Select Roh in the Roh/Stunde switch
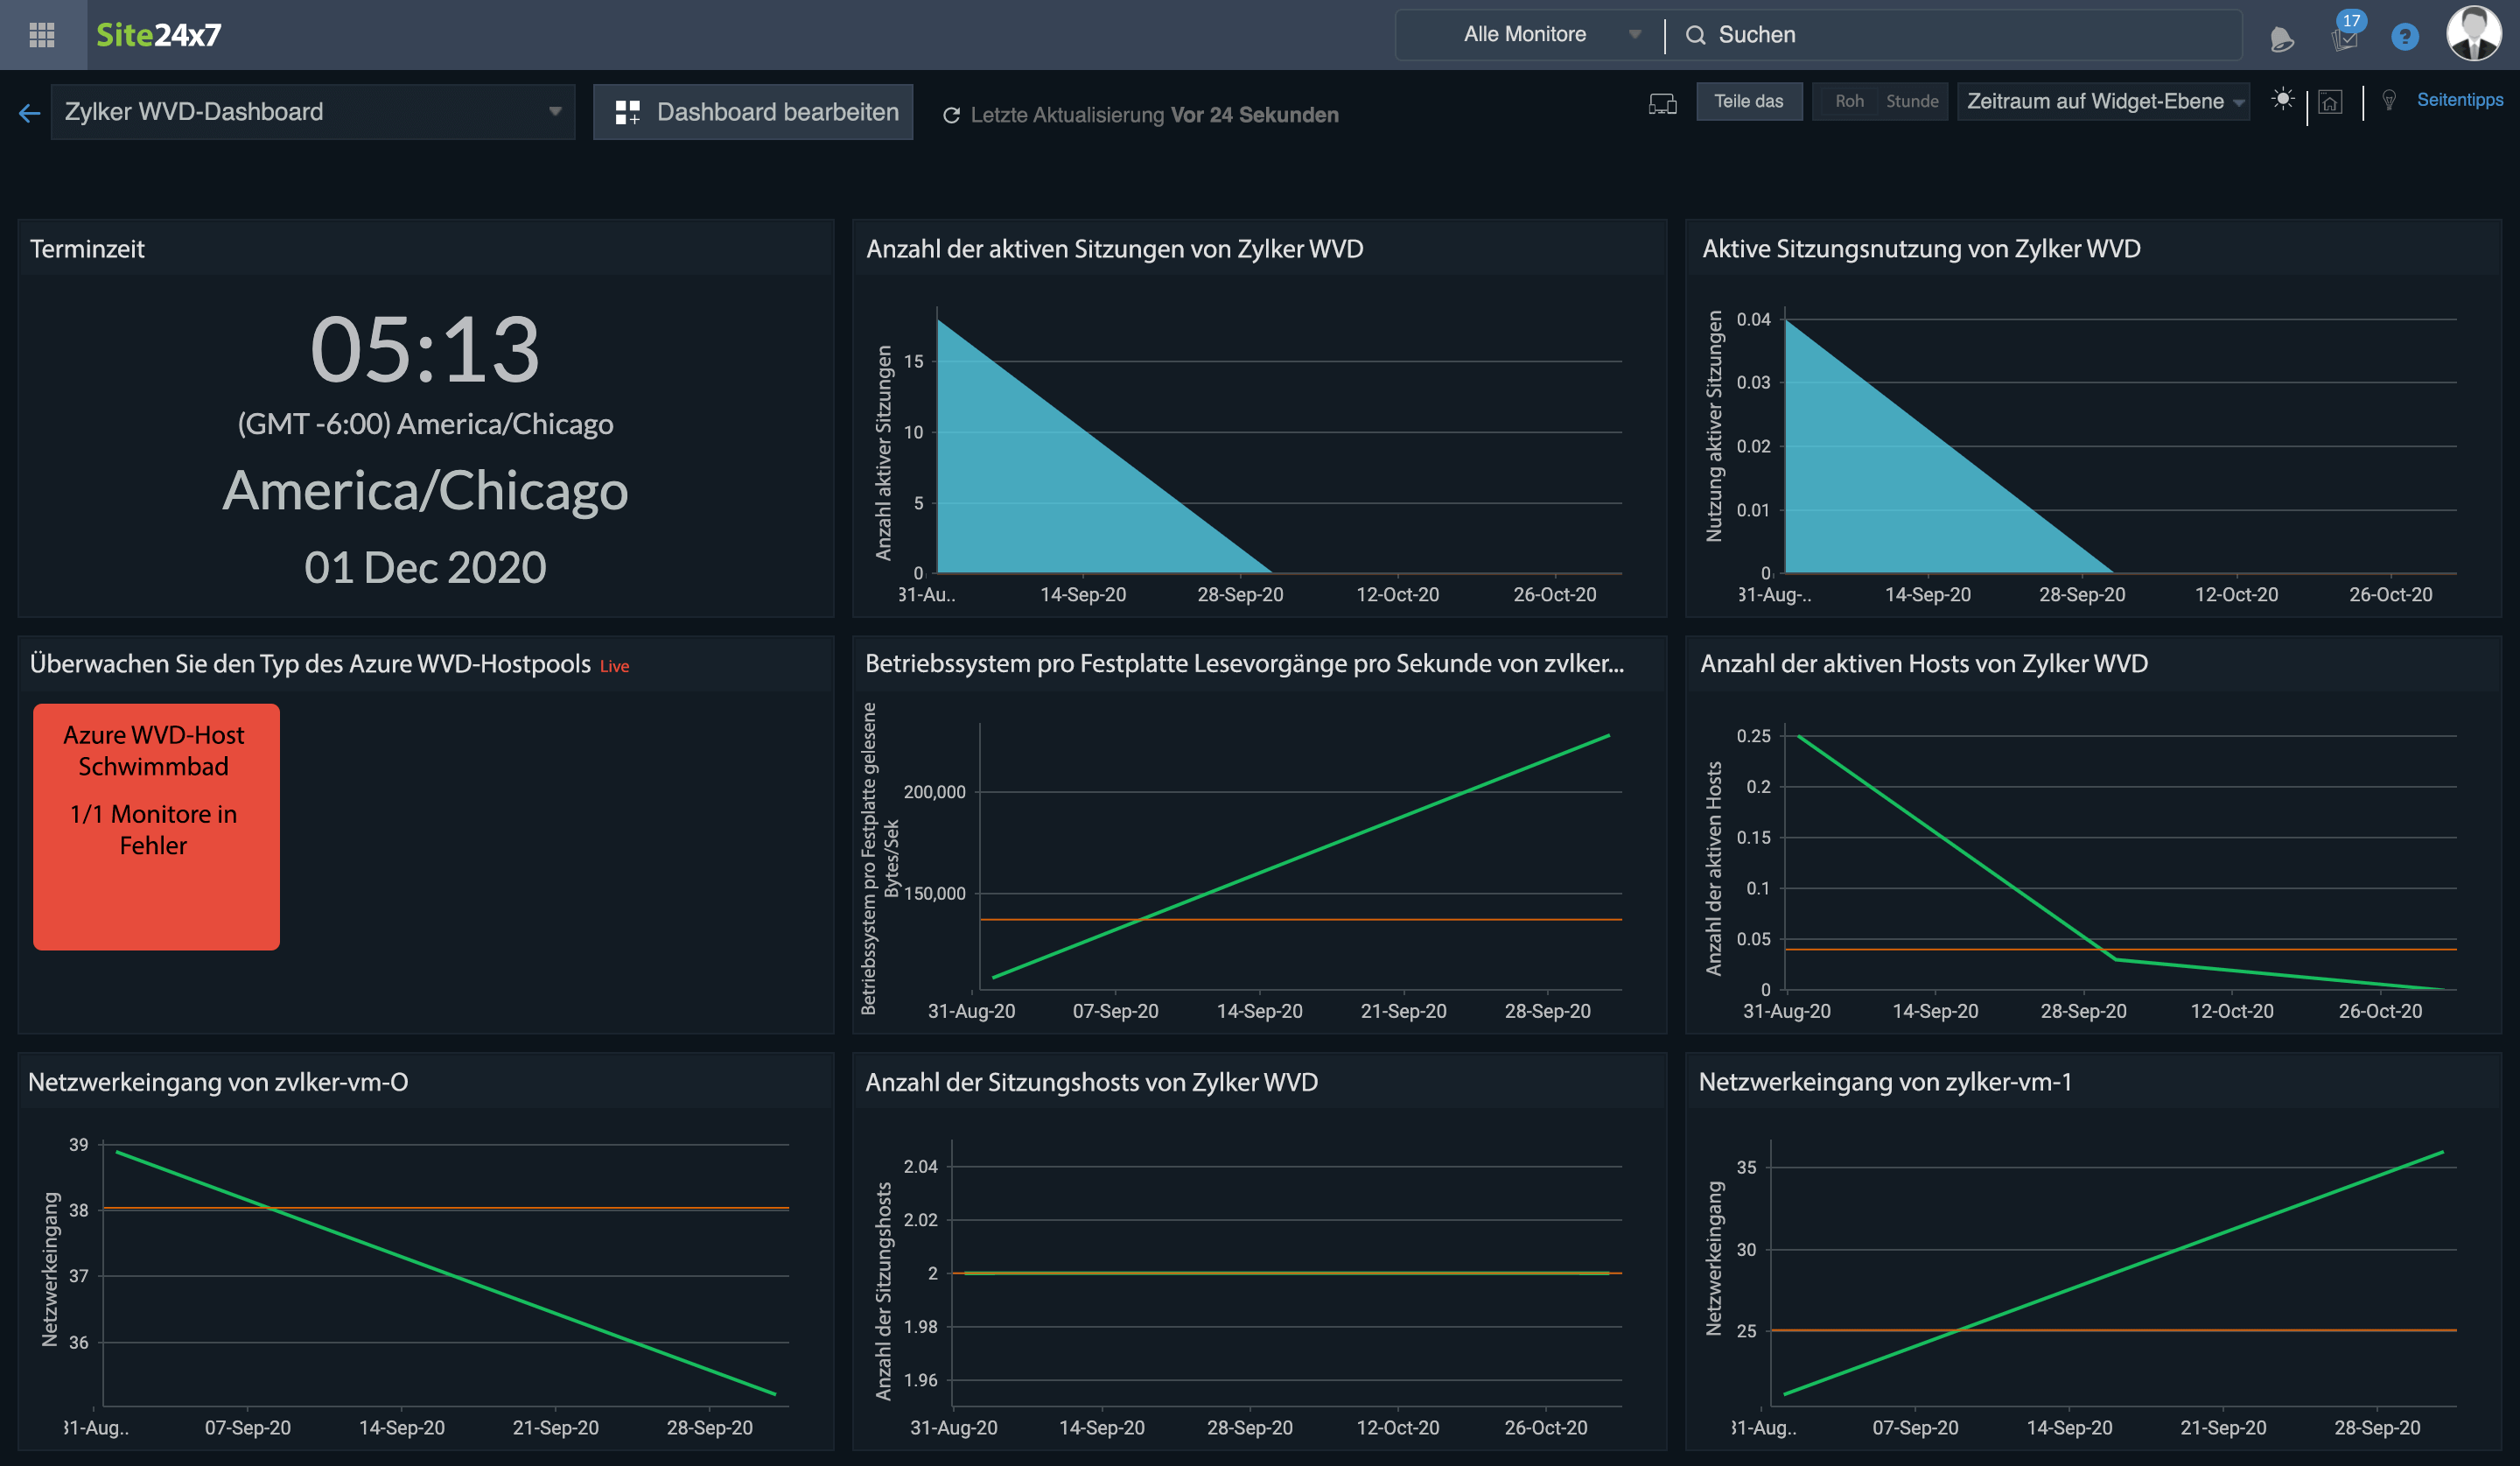Viewport: 2520px width, 1466px height. (1849, 101)
